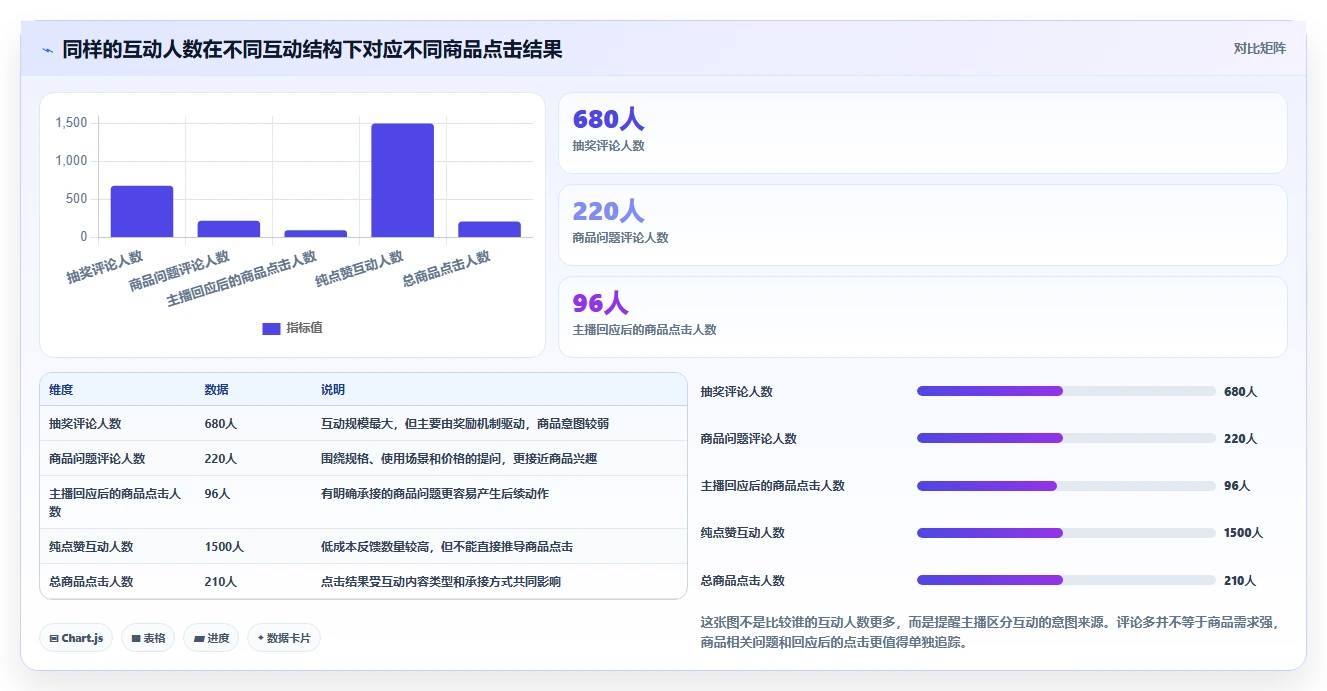Screen dimensions: 1327x691
Task: Click the icon inside the 进度 chip
Action: [x=199, y=638]
